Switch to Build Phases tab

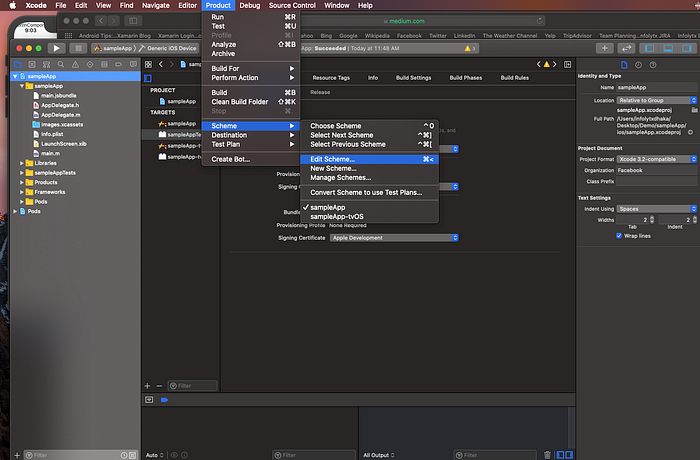[x=466, y=78]
